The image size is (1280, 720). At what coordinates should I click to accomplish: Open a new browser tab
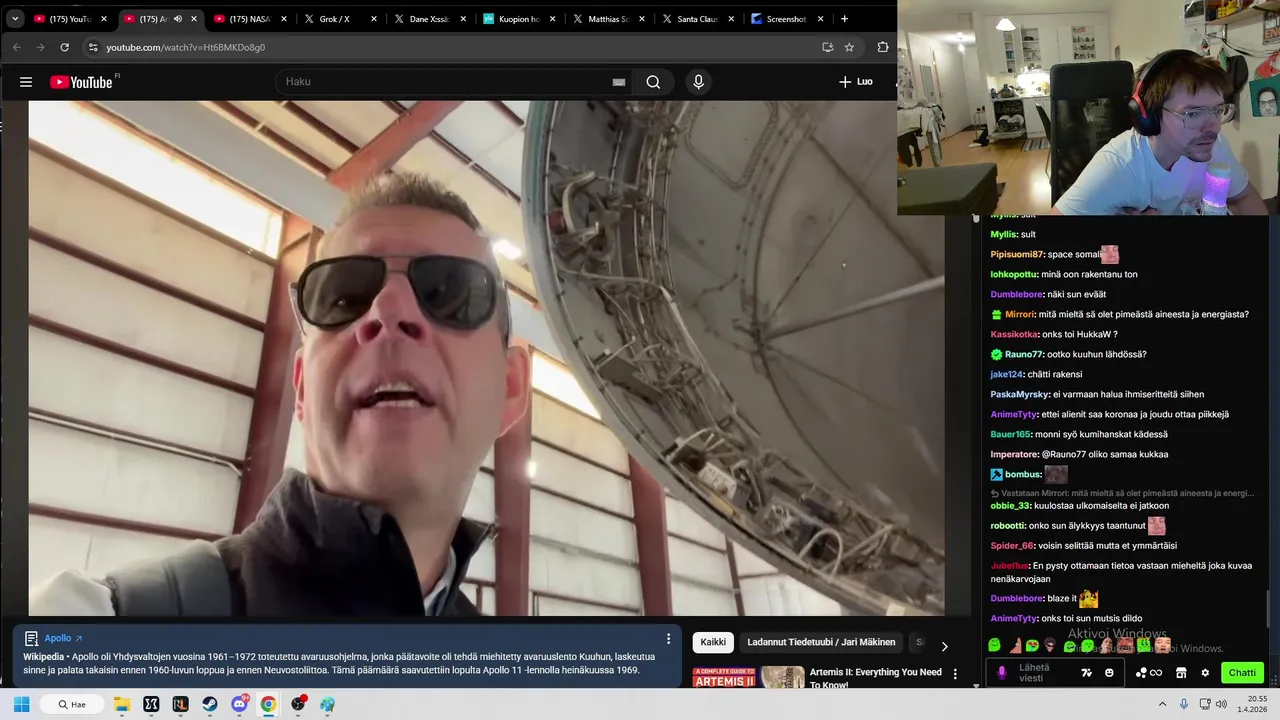click(x=844, y=19)
